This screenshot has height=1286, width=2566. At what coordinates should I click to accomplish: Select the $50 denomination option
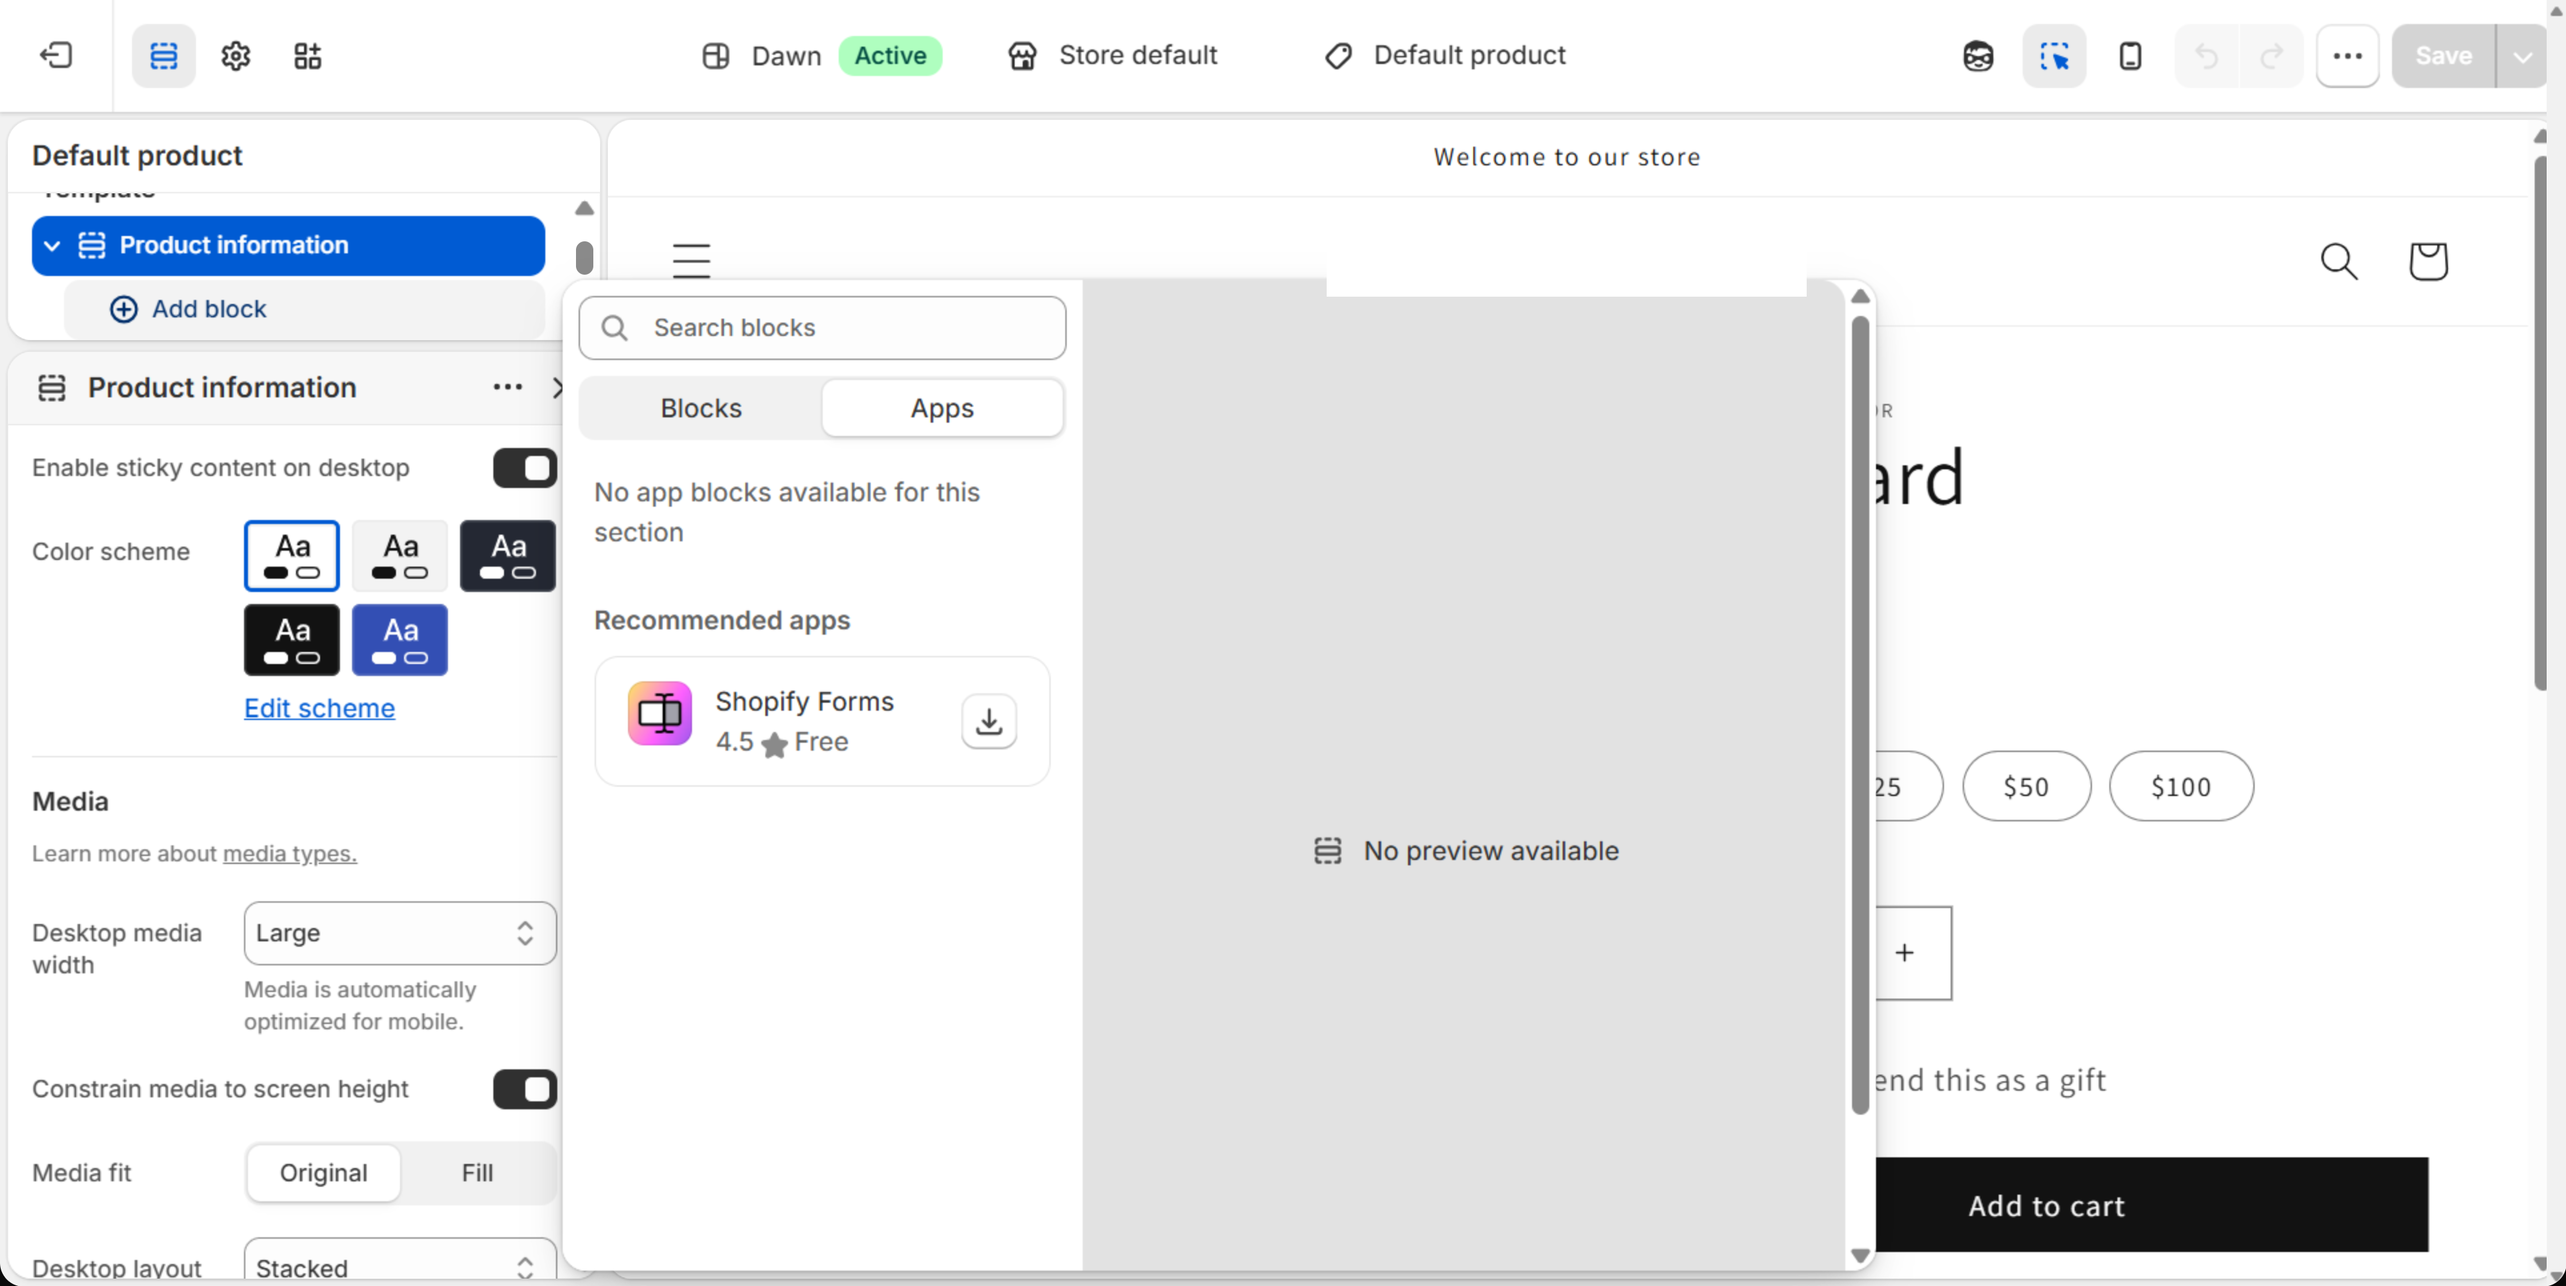point(2026,786)
